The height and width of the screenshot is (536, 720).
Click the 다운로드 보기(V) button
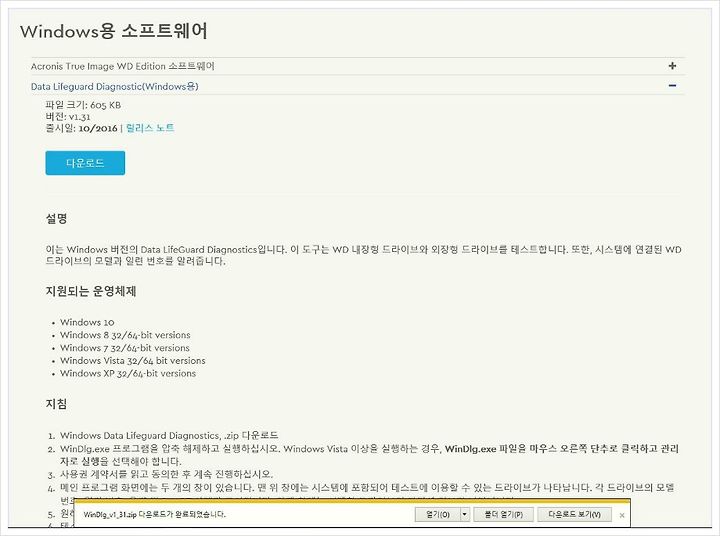(x=574, y=514)
